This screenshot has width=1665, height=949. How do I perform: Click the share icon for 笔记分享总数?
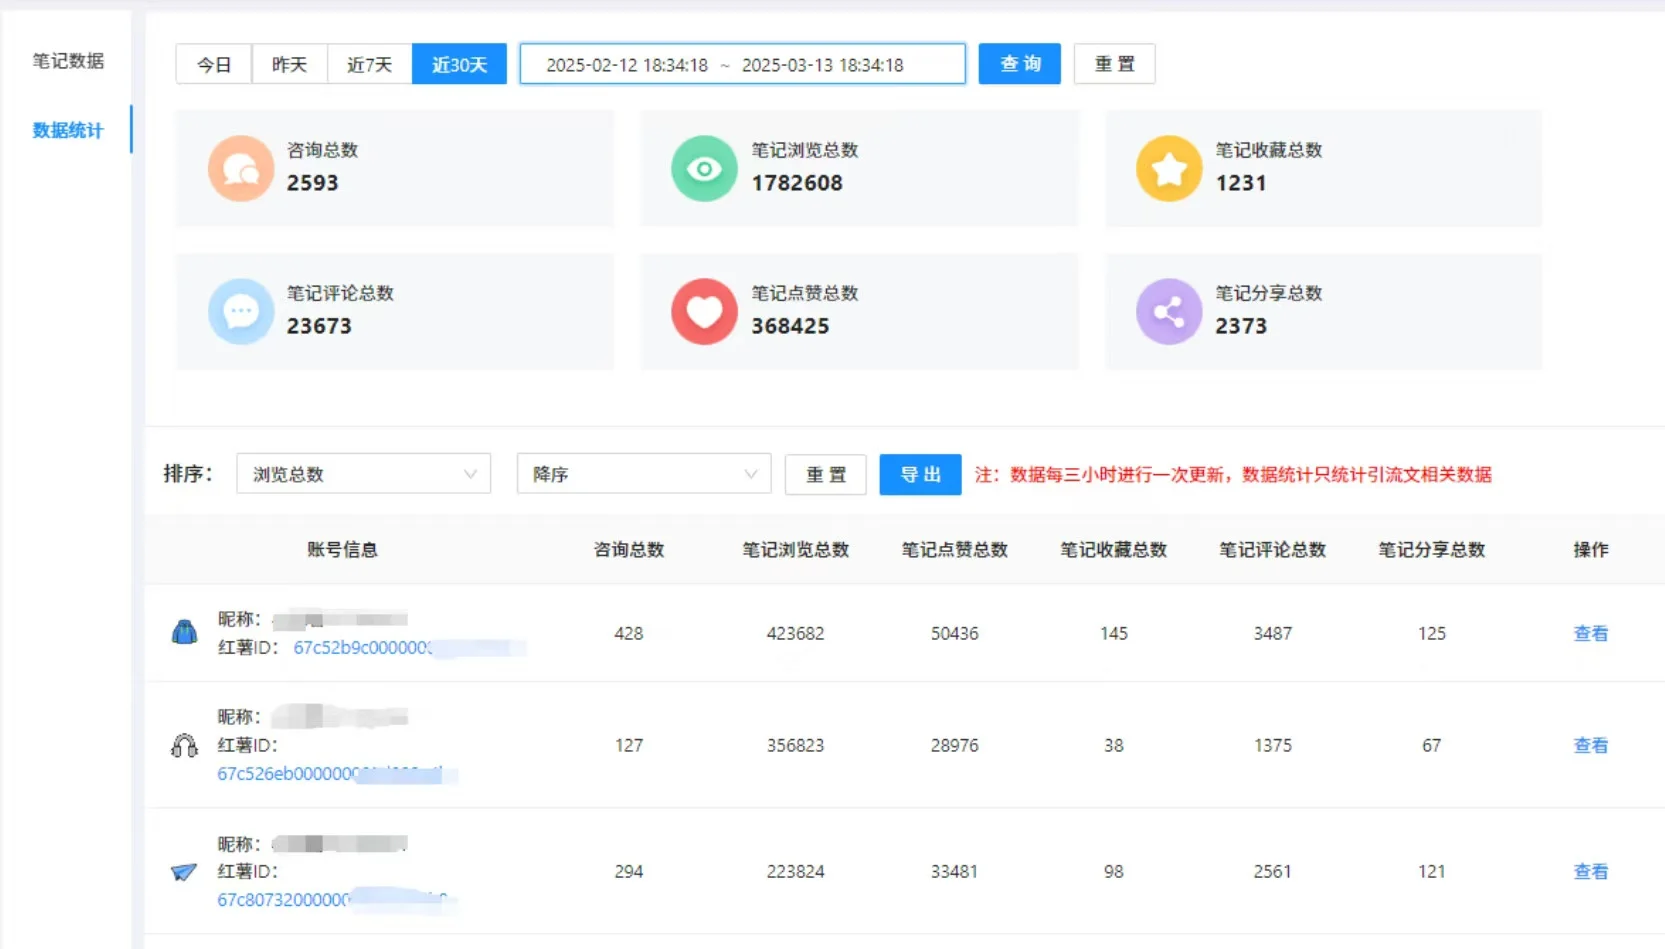tap(1169, 311)
